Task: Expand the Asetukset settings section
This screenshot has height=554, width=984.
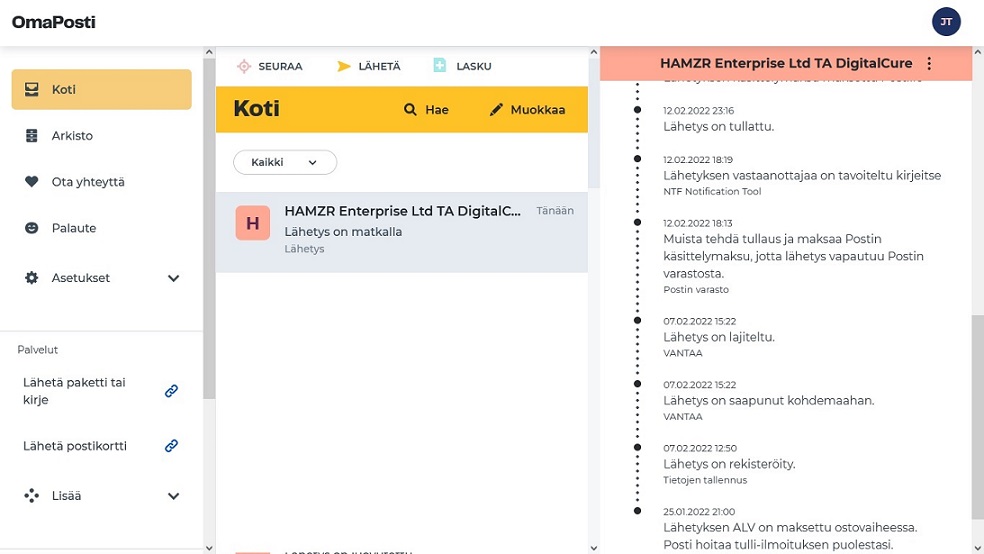Action: (173, 278)
